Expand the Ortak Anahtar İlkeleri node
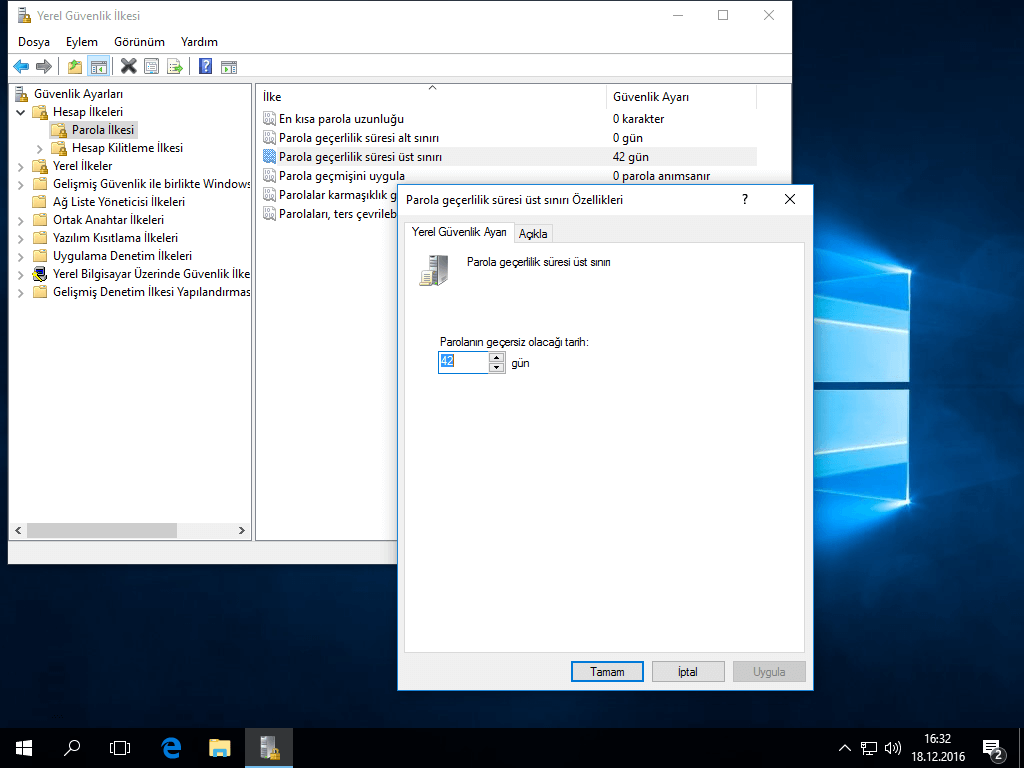The height and width of the screenshot is (768, 1024). (x=21, y=220)
